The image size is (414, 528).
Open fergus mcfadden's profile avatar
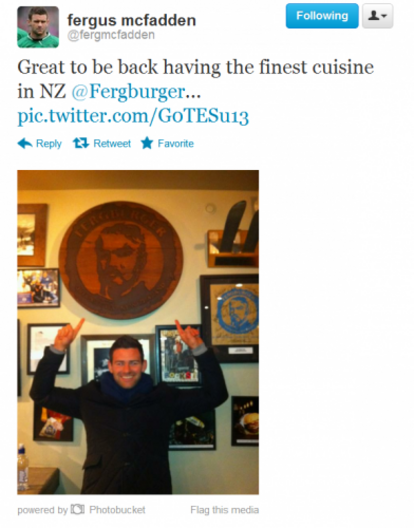(x=38, y=27)
